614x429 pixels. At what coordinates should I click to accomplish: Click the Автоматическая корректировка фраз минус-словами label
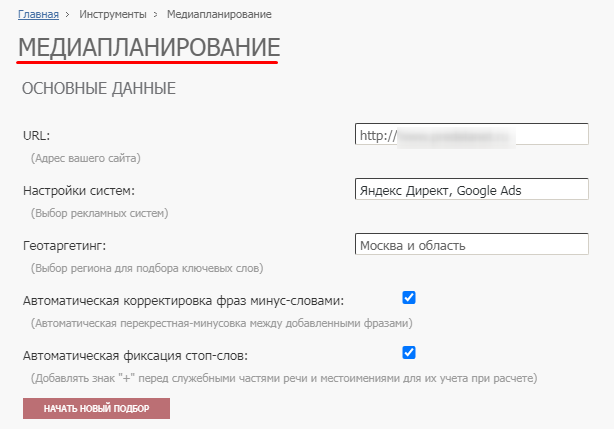tap(183, 300)
